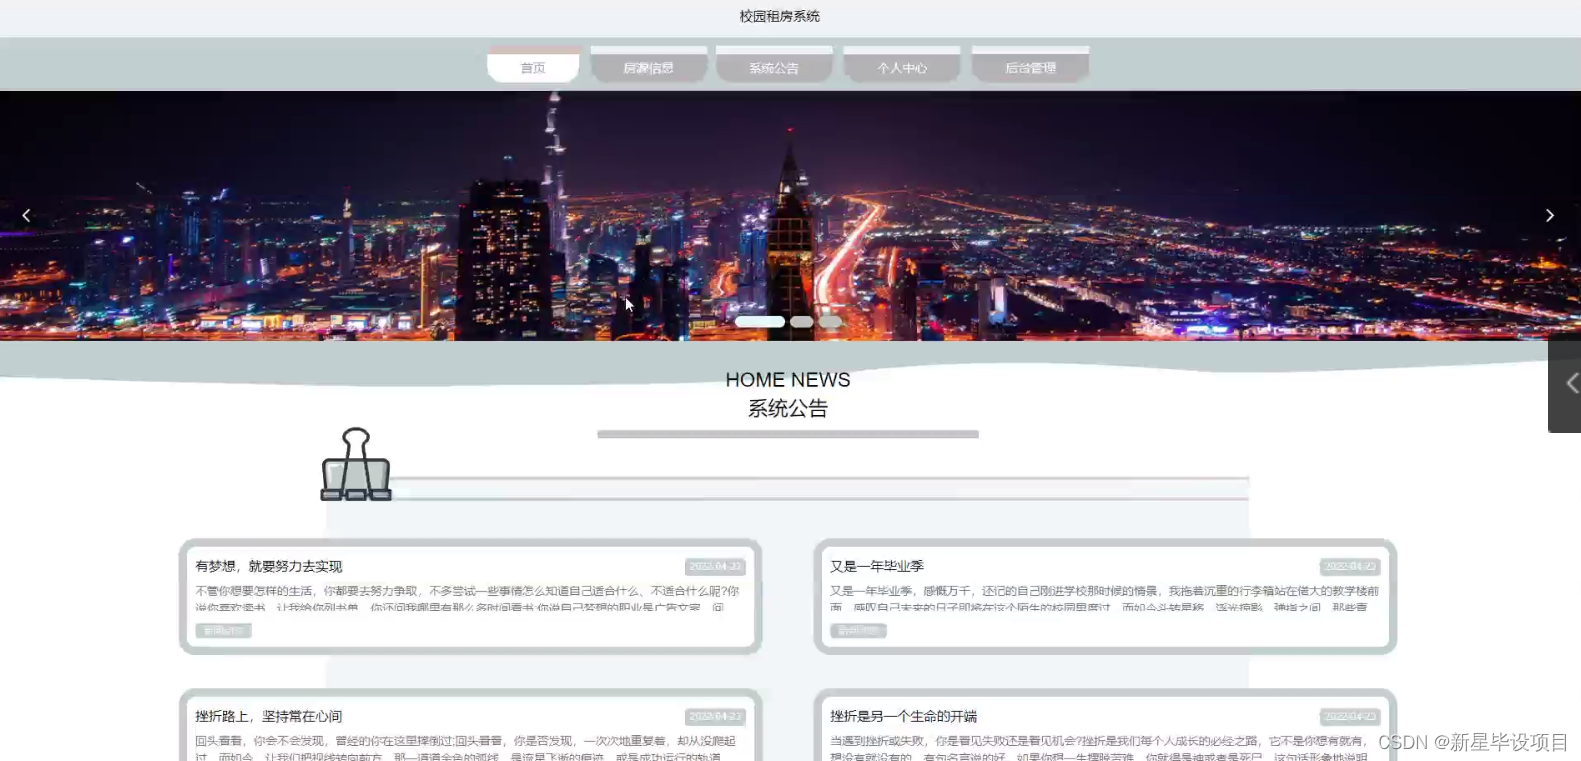This screenshot has width=1581, height=761.
Task: Click date badge on 挫折是另一个生命的开端 card
Action: [x=1350, y=716]
